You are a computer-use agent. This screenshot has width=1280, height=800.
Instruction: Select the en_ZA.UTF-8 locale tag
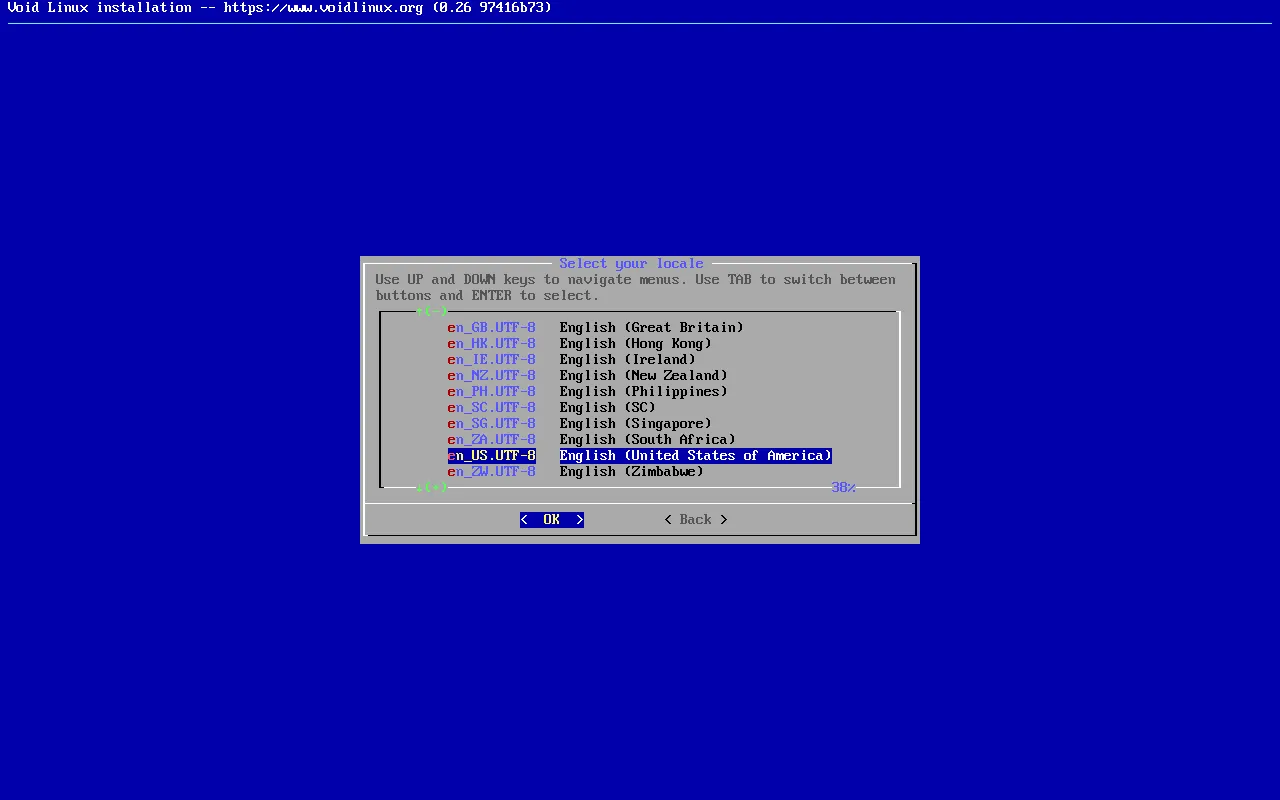point(492,440)
